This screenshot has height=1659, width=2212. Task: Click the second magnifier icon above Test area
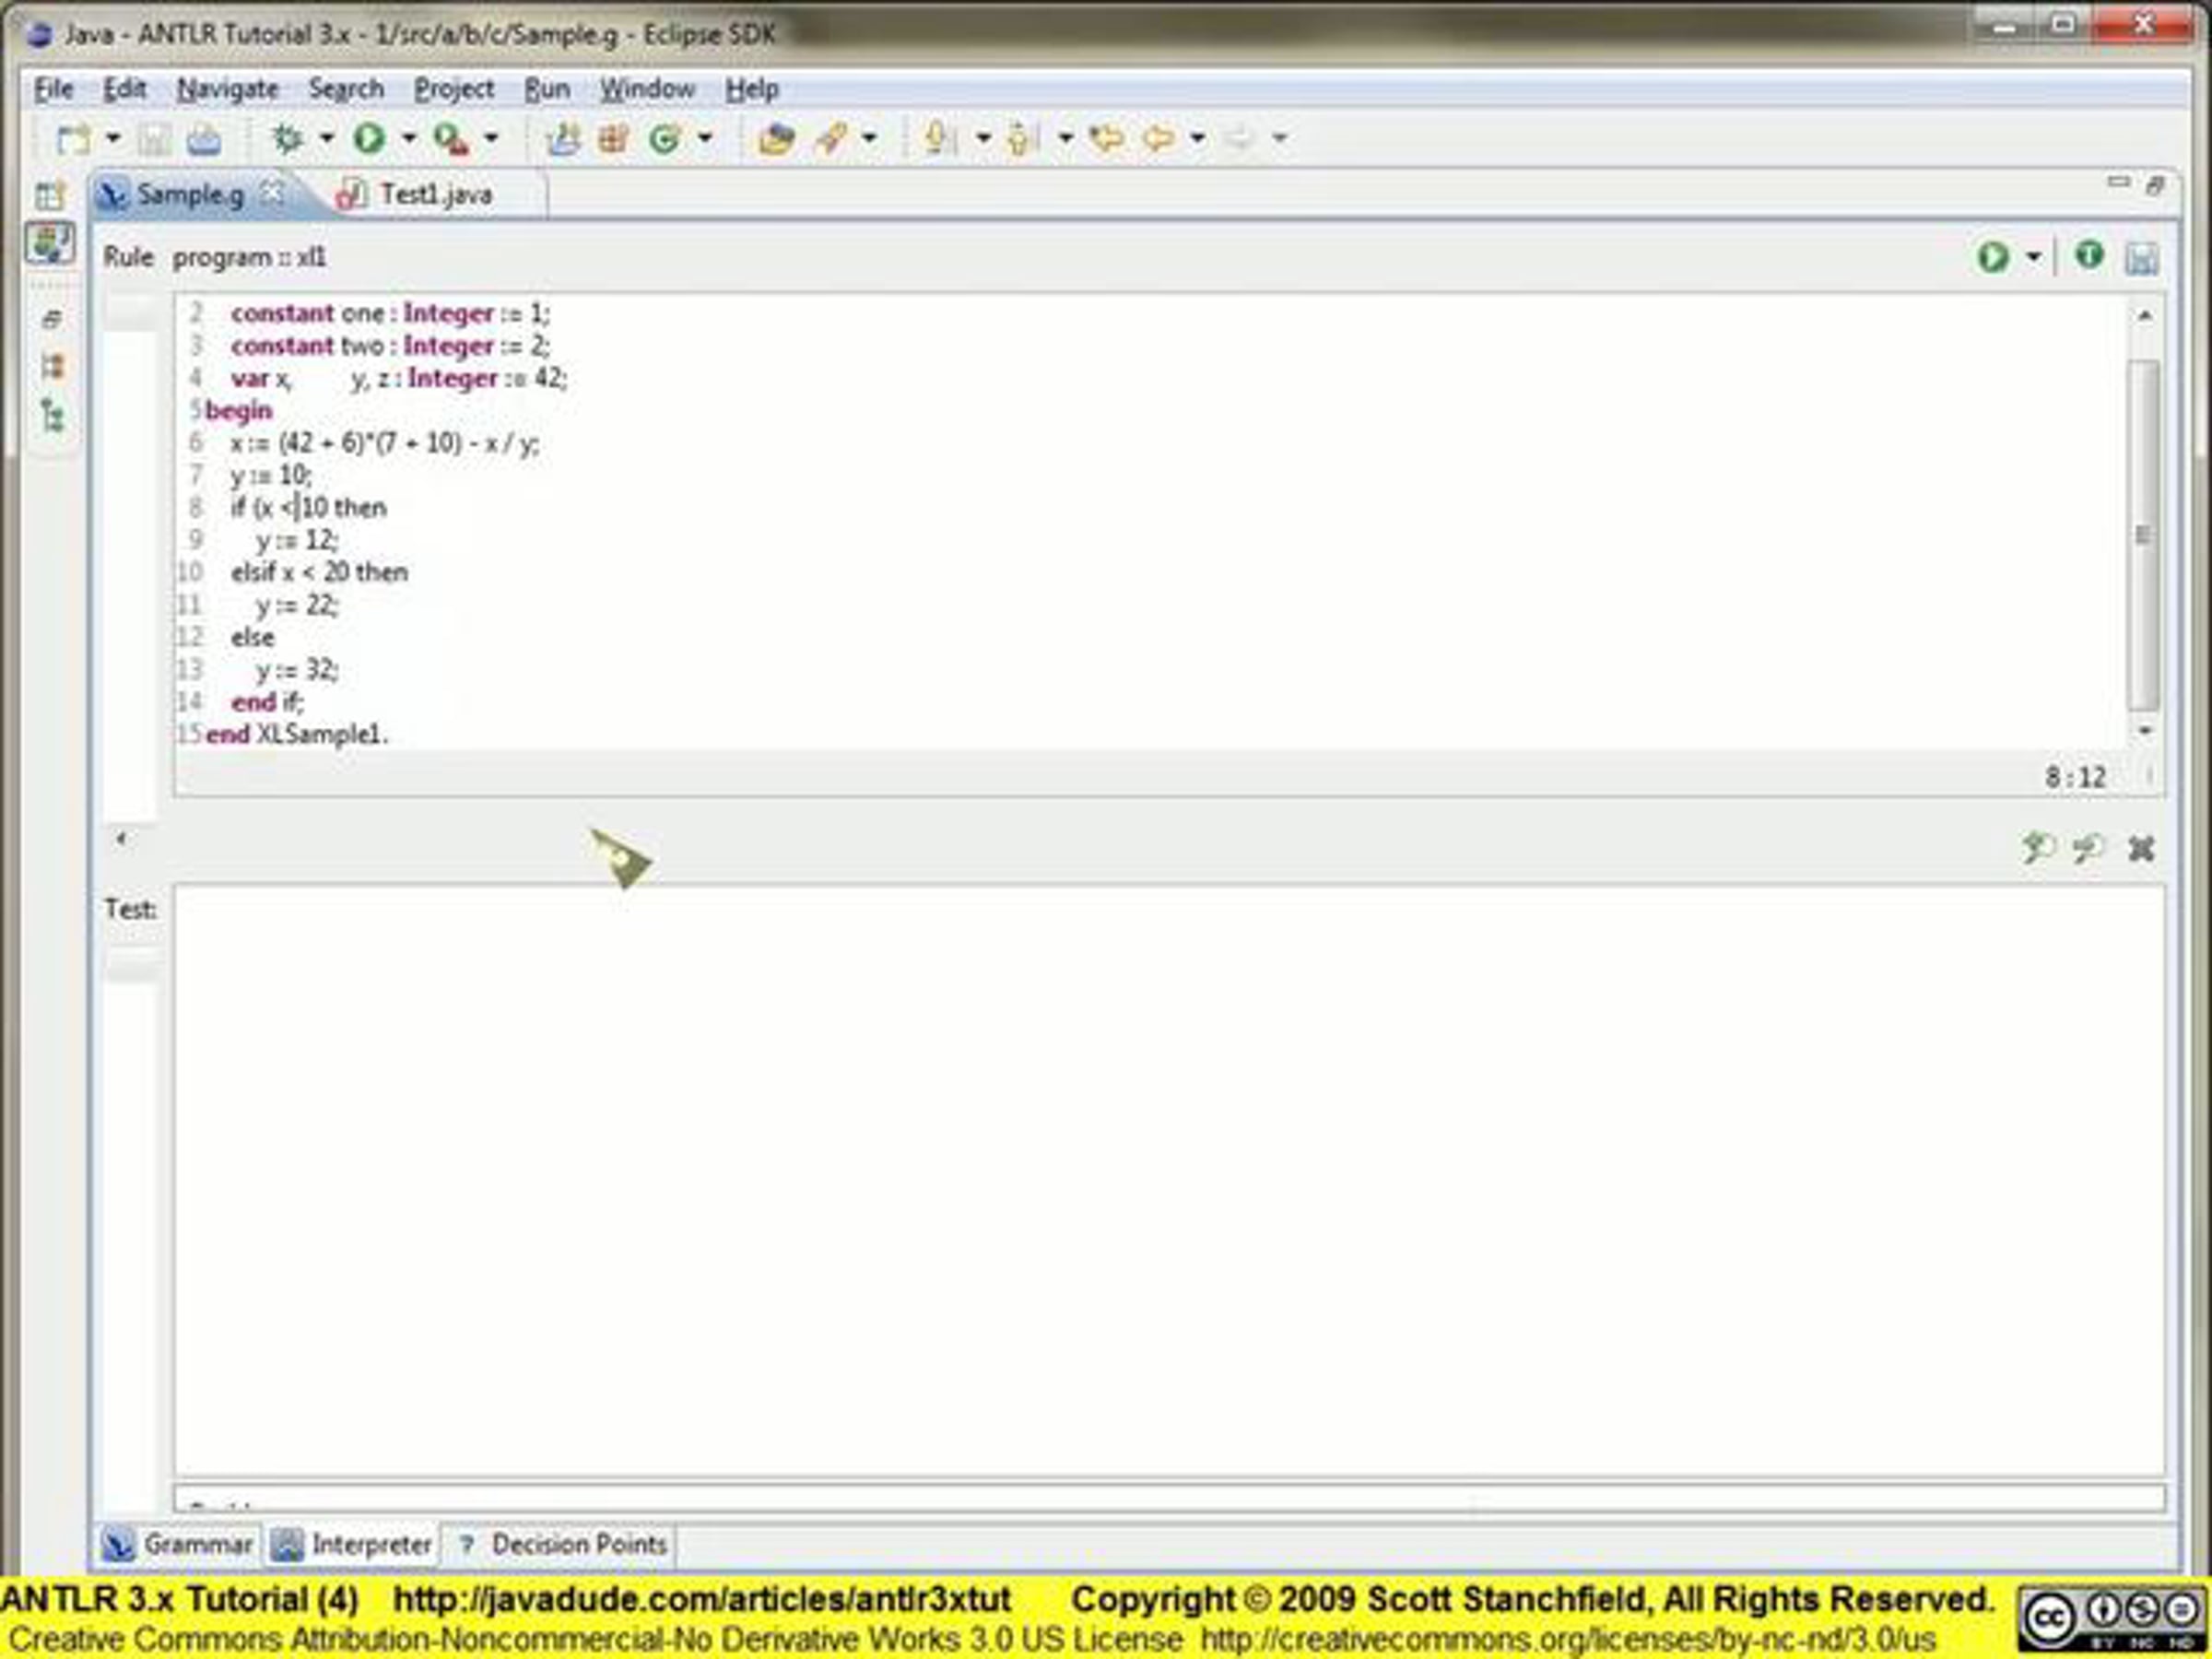click(x=2087, y=848)
